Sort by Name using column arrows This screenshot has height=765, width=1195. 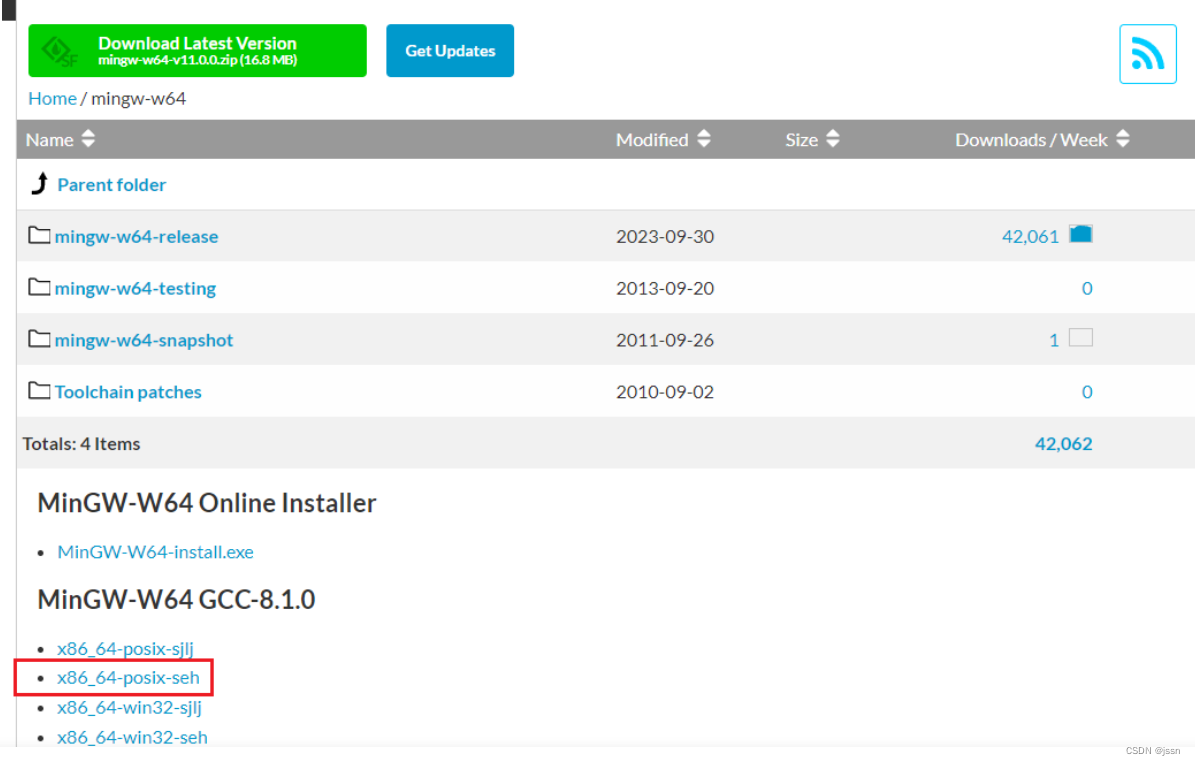88,139
